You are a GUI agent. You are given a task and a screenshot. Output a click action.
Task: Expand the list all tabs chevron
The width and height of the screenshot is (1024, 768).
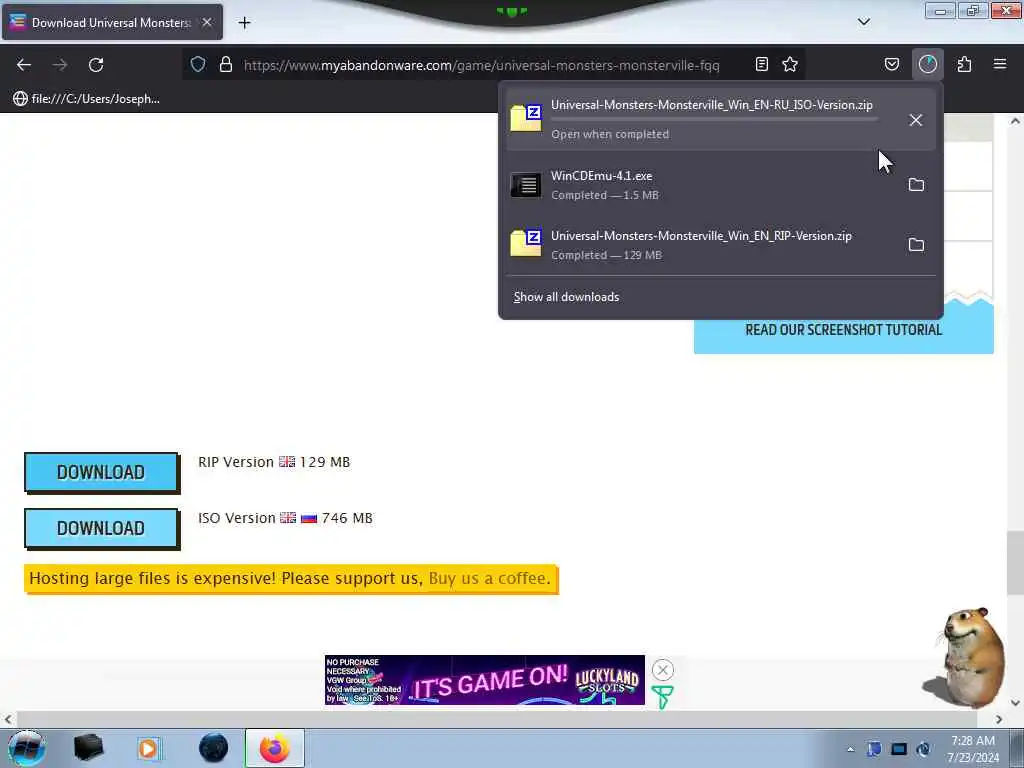[863, 22]
